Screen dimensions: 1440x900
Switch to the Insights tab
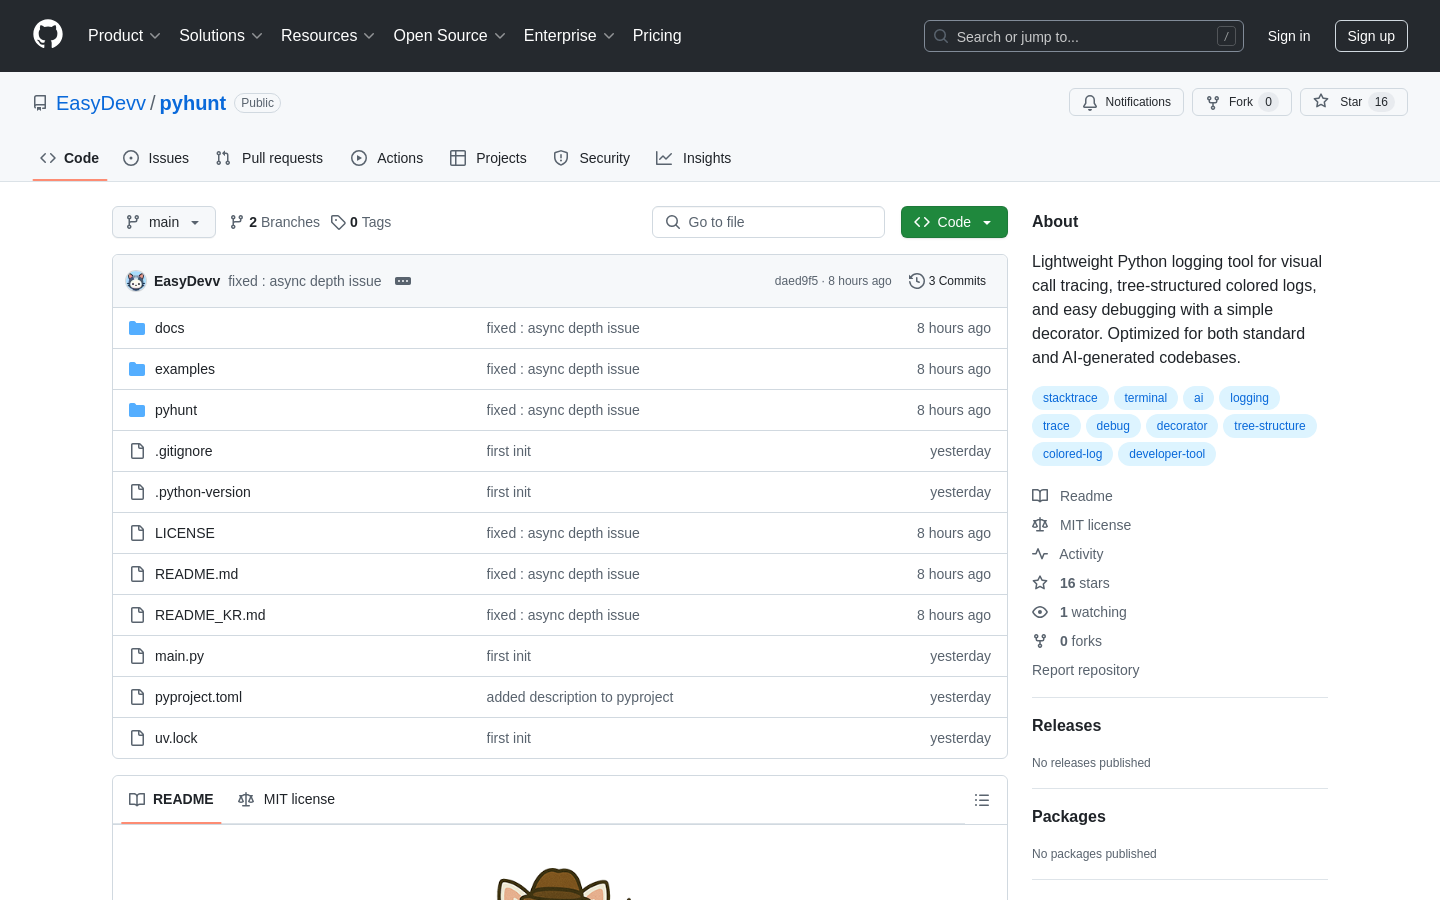point(694,158)
